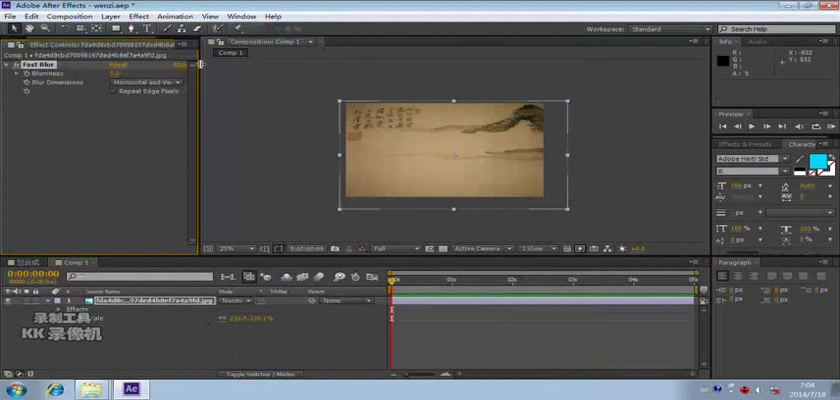Click the Comp 1 viewer breadcrumb button

(230, 52)
